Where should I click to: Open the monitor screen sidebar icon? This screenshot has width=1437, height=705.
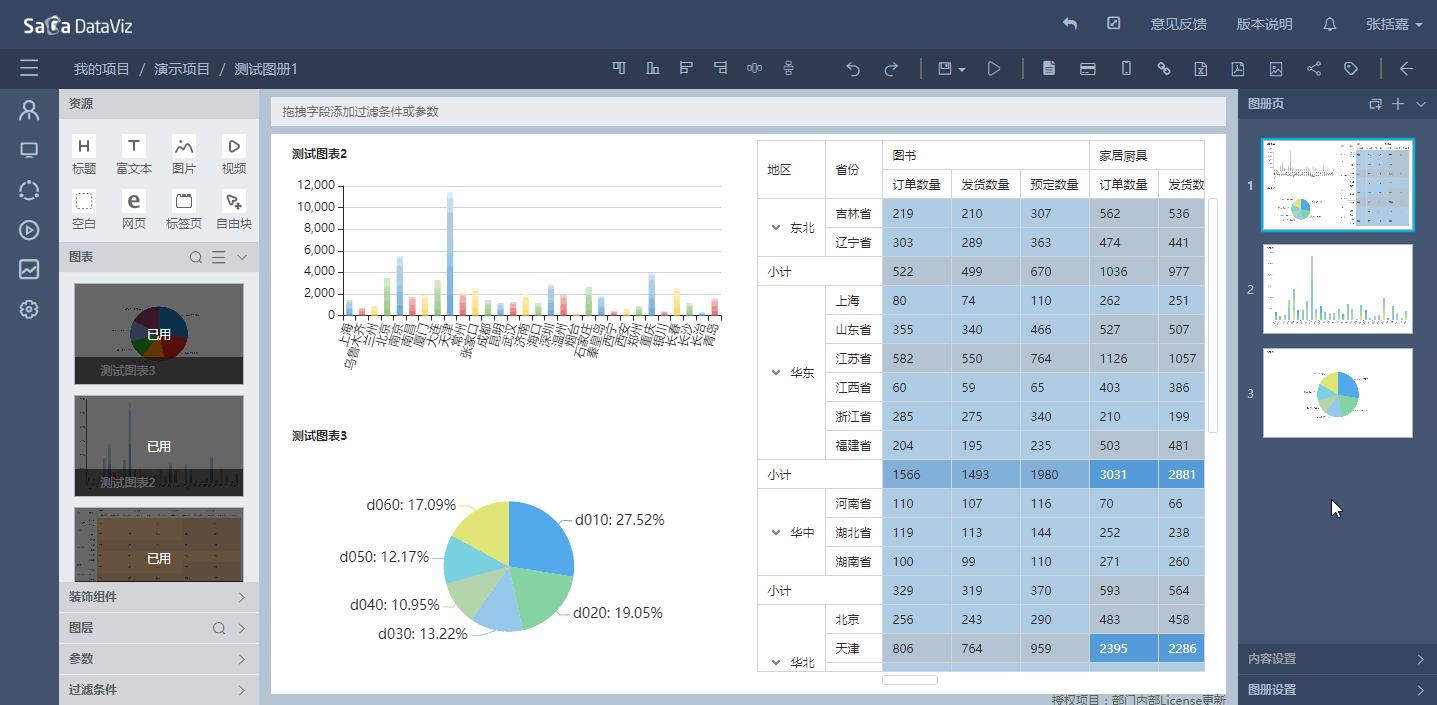click(29, 150)
